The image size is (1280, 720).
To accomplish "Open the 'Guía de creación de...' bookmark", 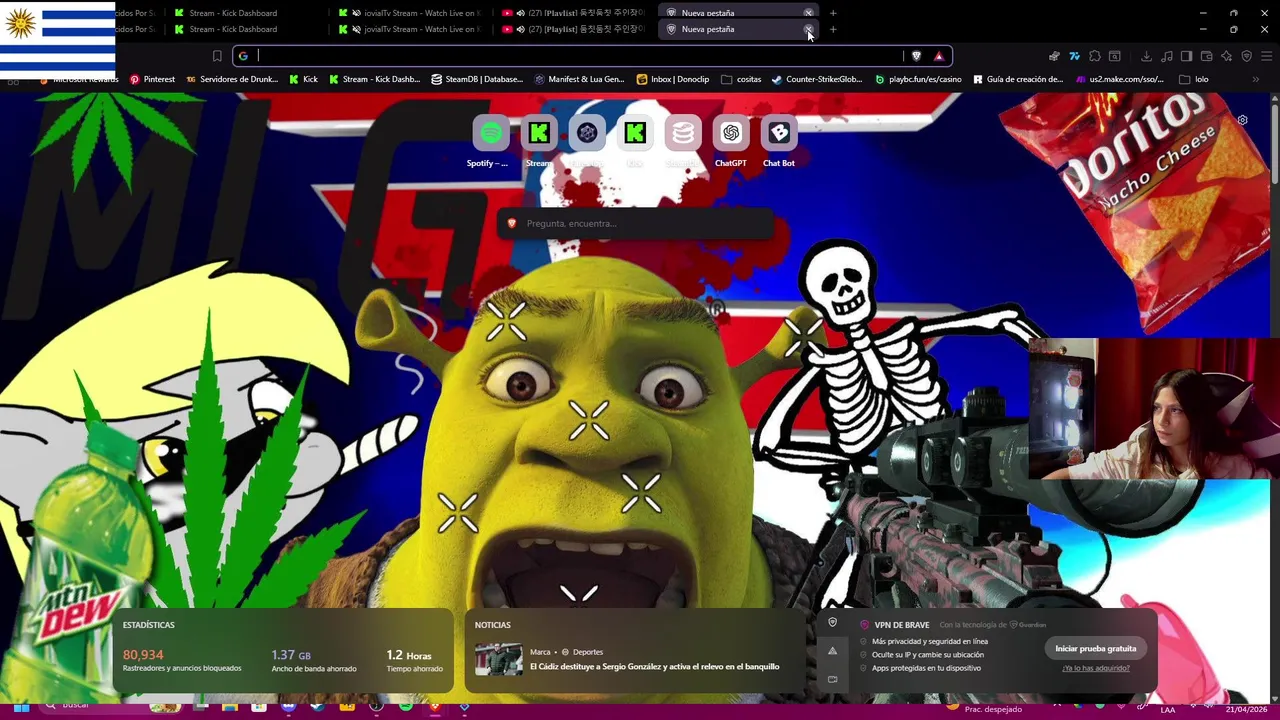I will [x=1018, y=79].
